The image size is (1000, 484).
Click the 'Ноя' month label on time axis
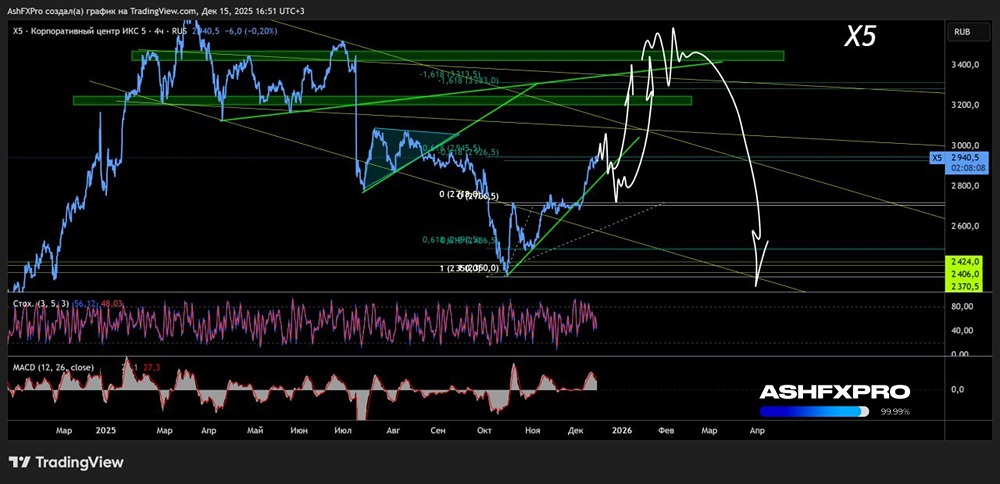tap(532, 431)
